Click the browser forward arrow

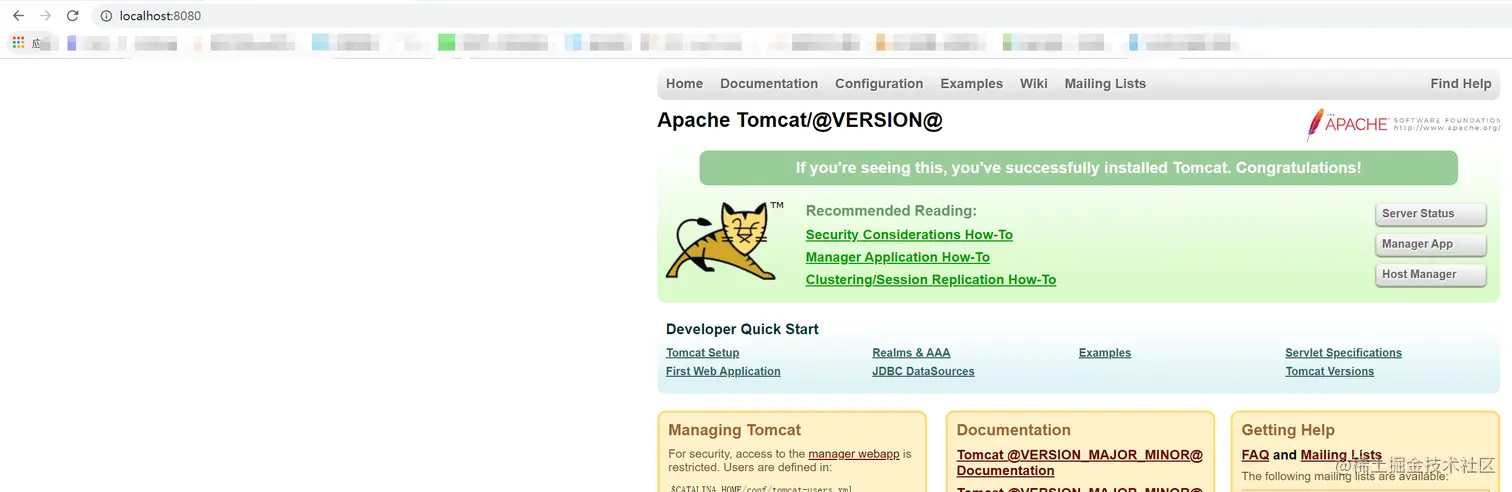[45, 16]
